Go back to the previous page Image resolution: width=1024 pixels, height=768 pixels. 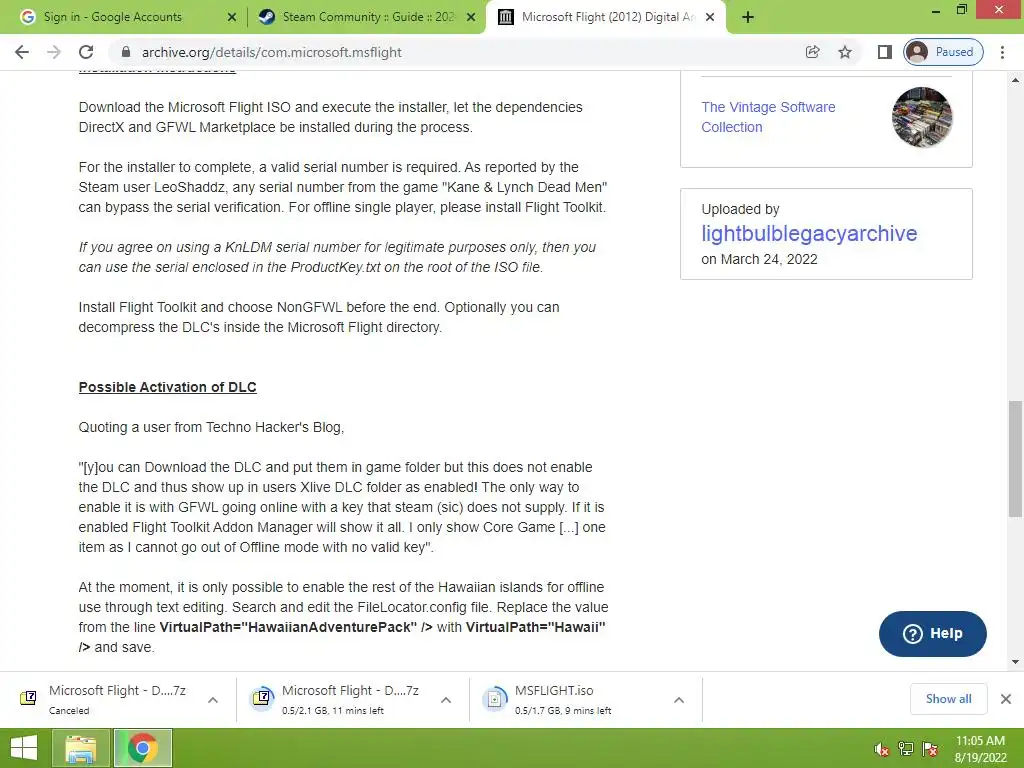pyautogui.click(x=22, y=52)
